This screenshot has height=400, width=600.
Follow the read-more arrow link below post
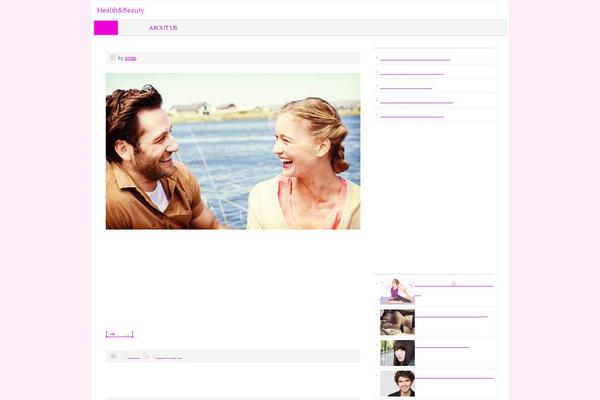[x=119, y=334]
